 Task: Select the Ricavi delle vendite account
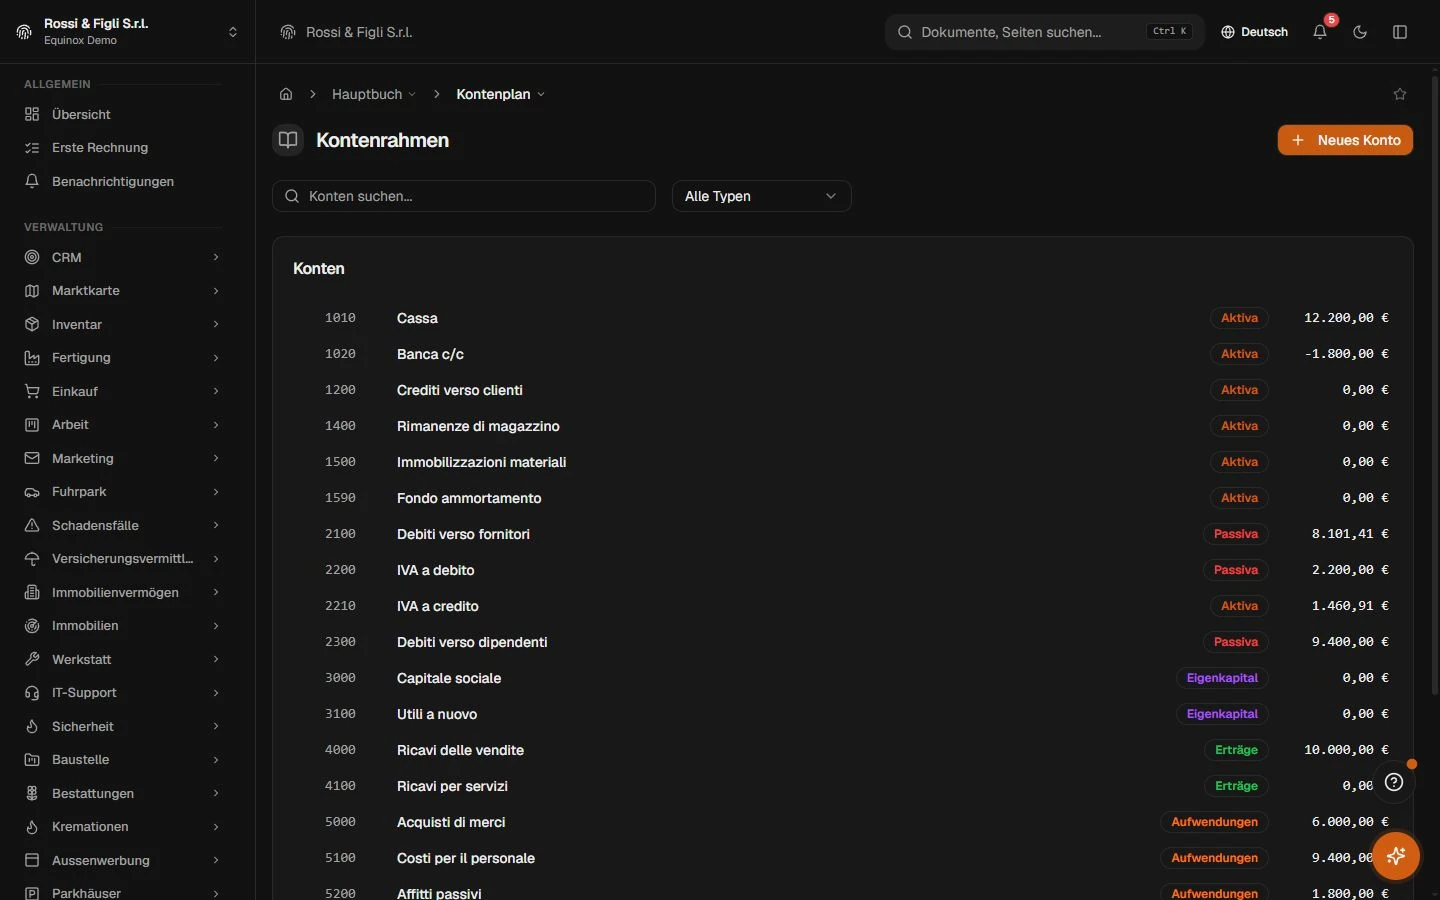click(842, 750)
